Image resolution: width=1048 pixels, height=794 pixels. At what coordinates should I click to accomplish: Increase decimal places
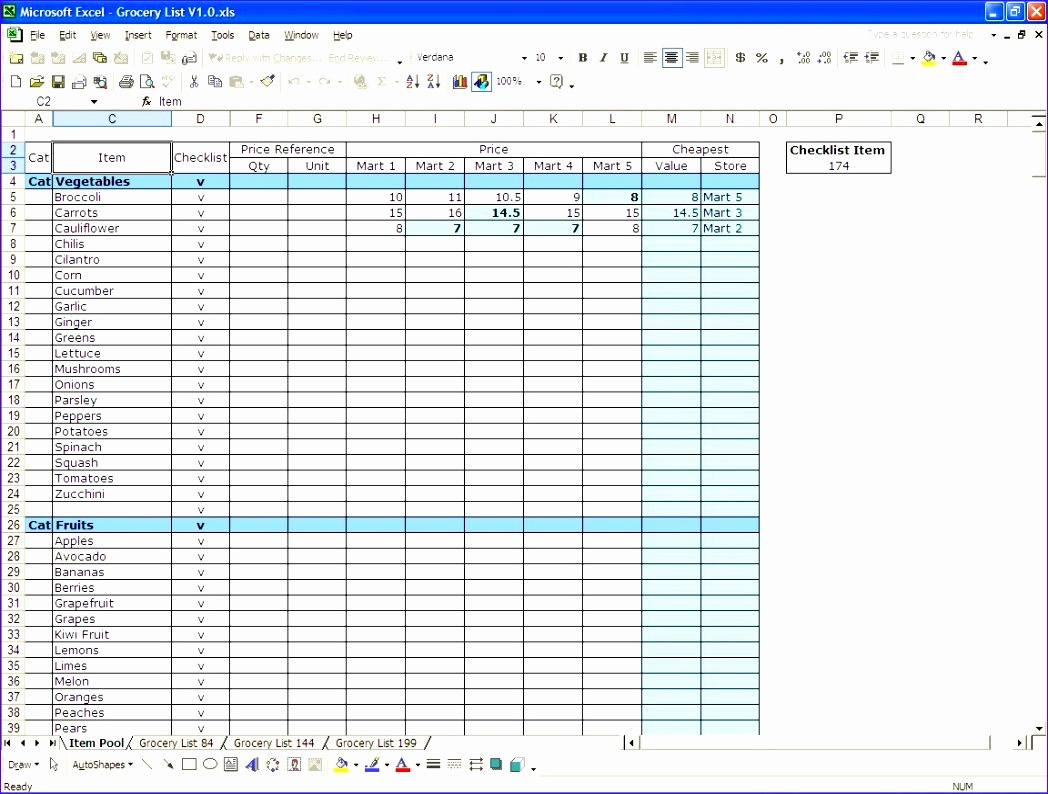804,58
